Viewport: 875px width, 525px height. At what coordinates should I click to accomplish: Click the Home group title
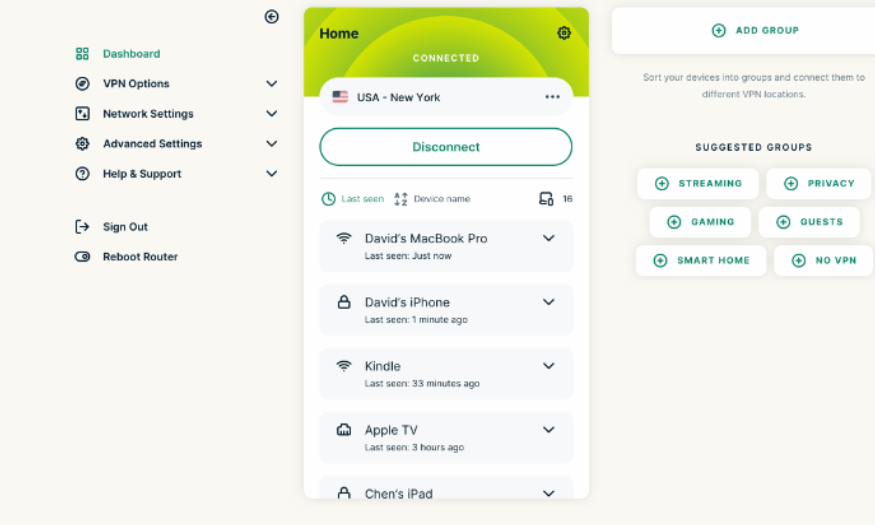tap(339, 33)
